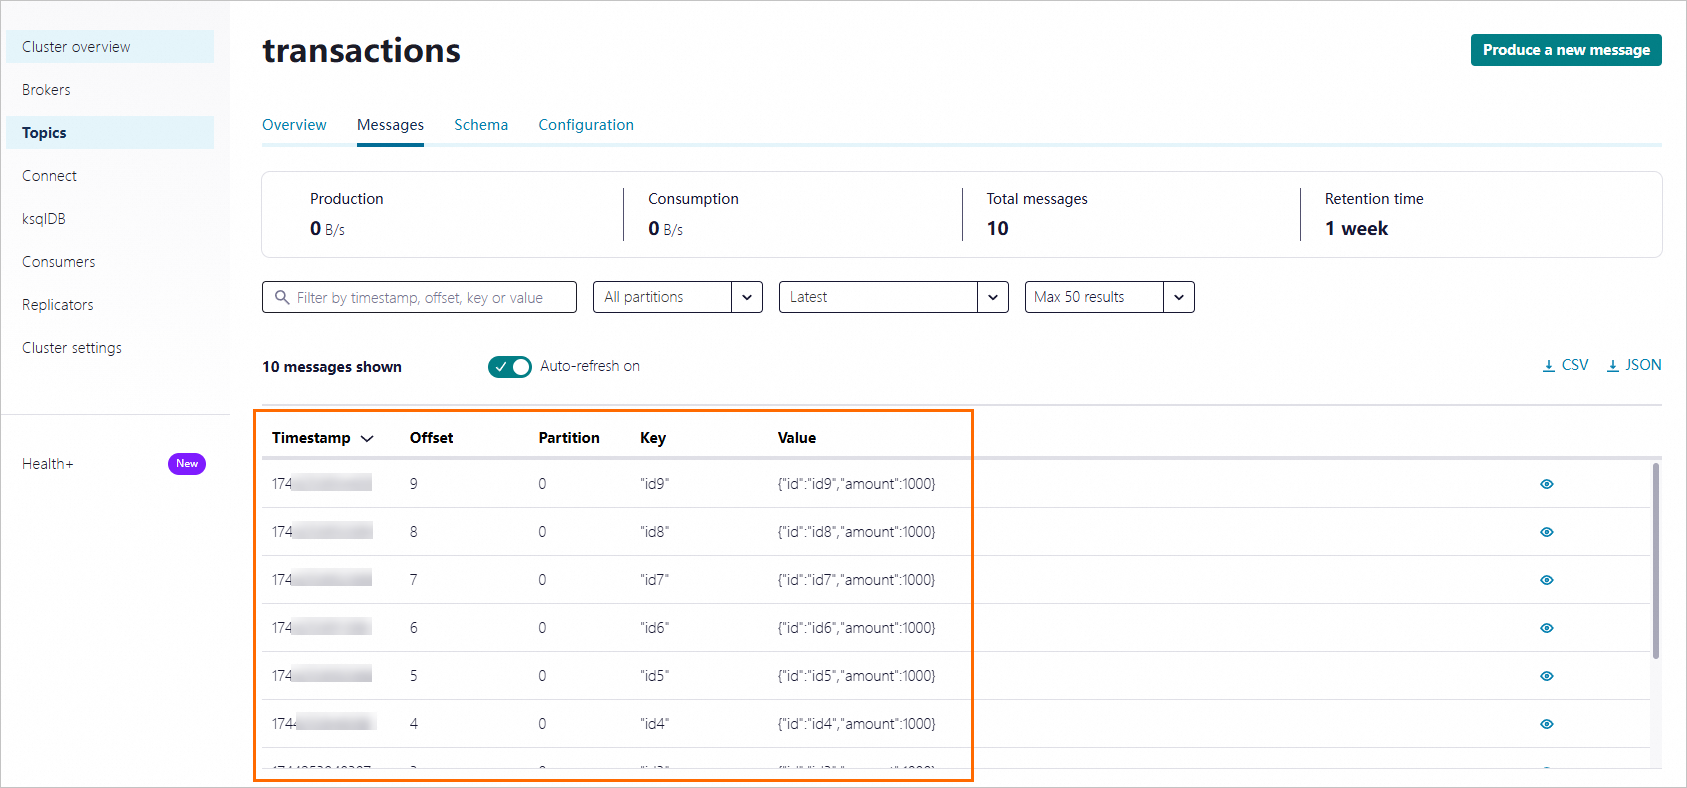Click value {"id":"id9","amount":1000}

click(x=856, y=484)
